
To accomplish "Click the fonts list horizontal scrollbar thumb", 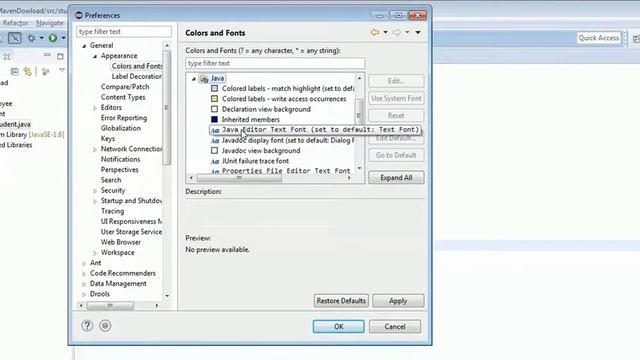I will [x=239, y=178].
